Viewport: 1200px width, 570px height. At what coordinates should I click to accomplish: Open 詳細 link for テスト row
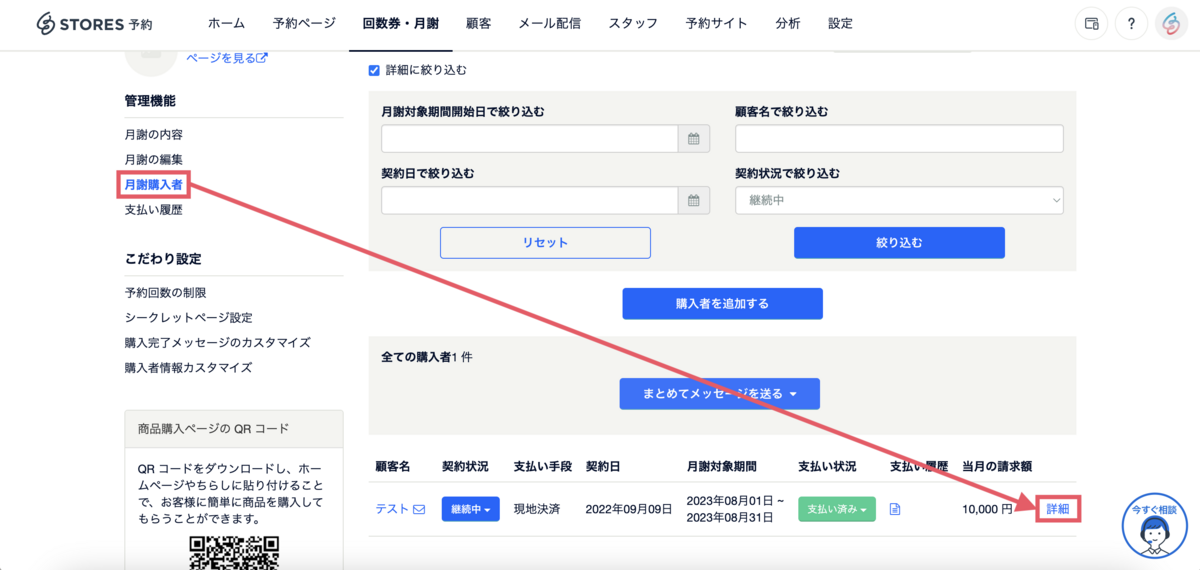tap(1058, 509)
